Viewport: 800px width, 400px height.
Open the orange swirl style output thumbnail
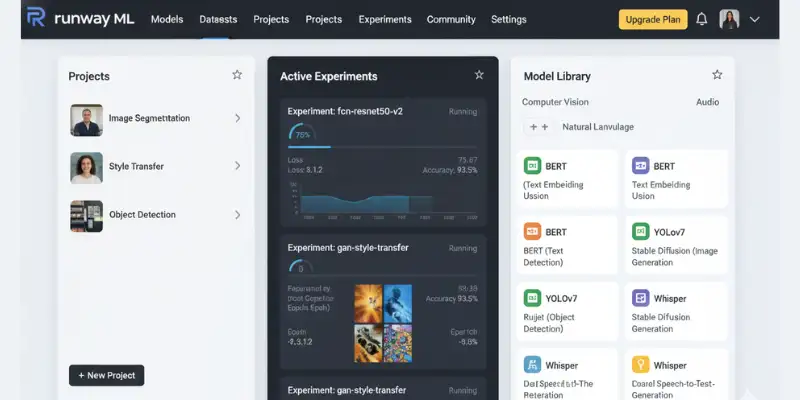[x=368, y=303]
